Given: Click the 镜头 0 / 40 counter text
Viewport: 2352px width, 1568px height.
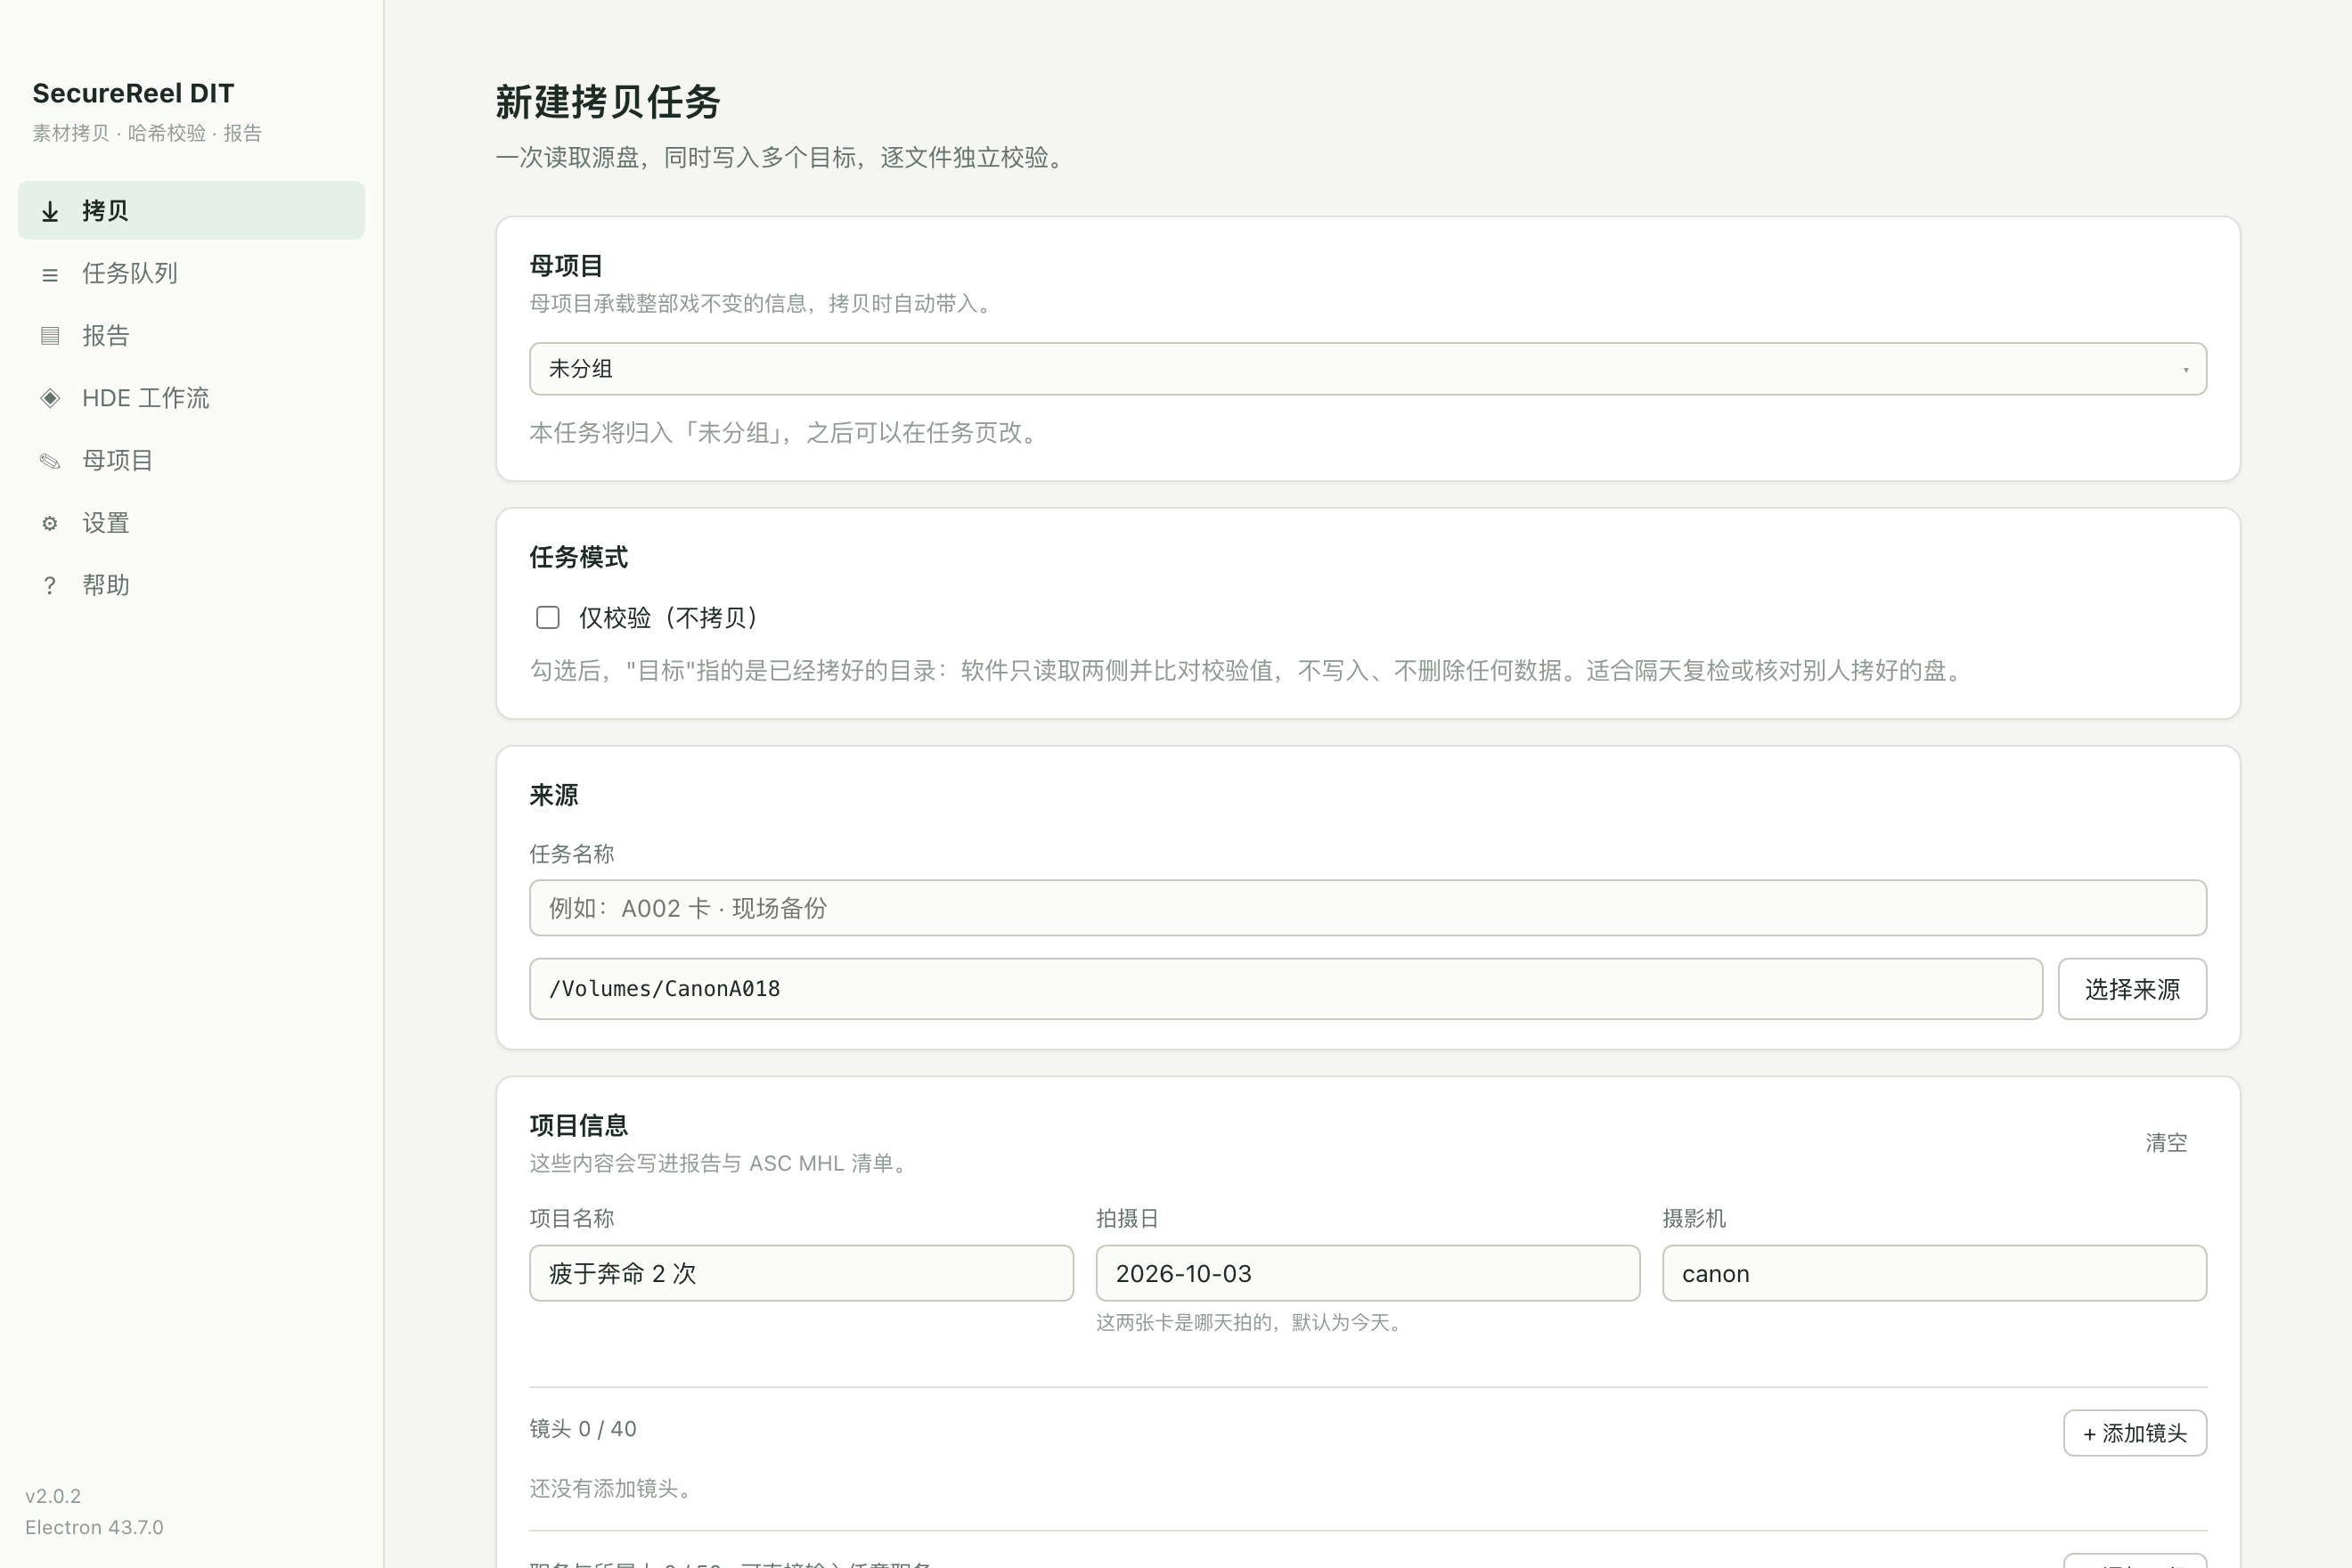Looking at the screenshot, I should pyautogui.click(x=583, y=1429).
